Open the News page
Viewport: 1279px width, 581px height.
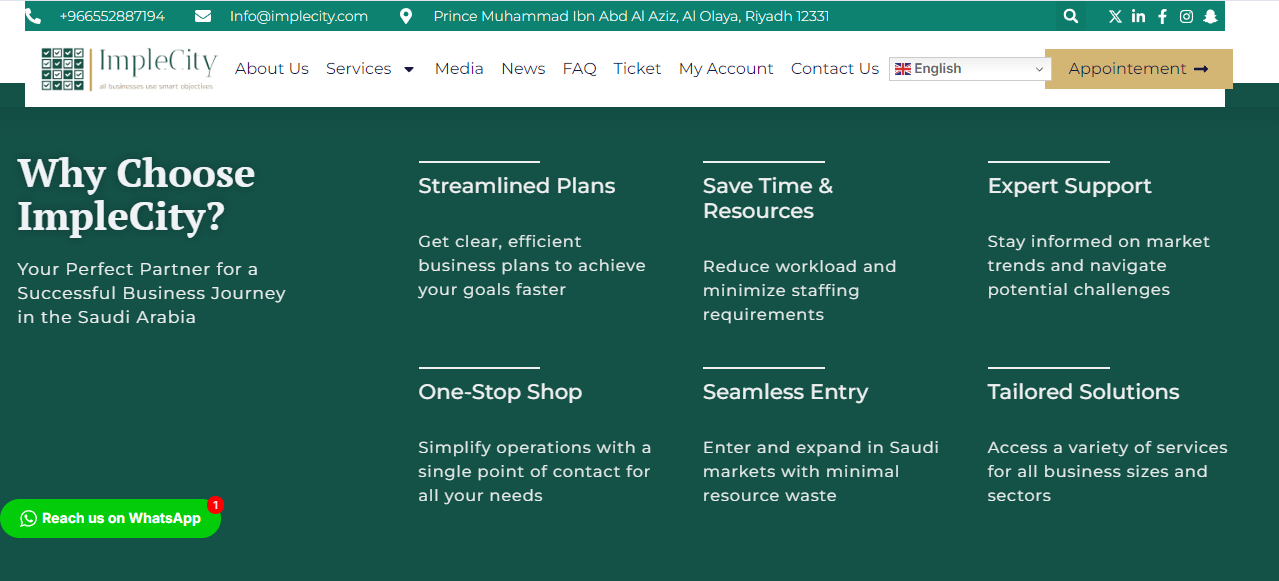click(523, 69)
